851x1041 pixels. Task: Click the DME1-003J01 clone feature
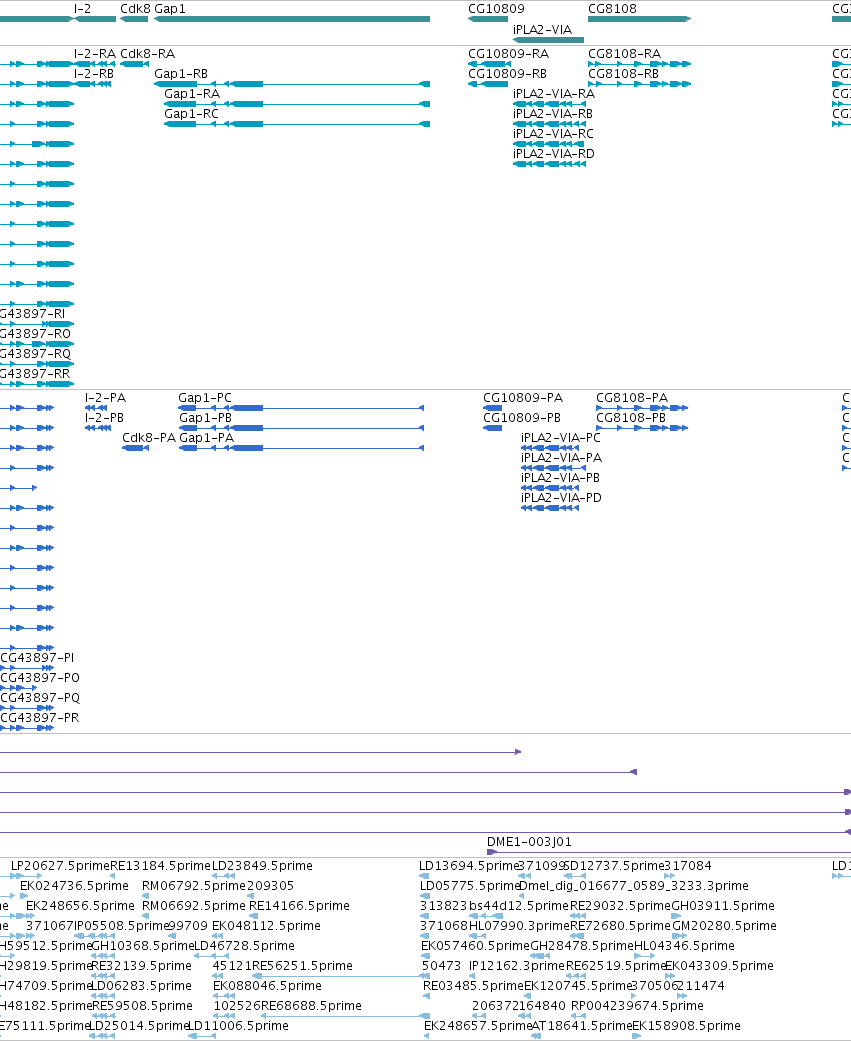(x=668, y=852)
